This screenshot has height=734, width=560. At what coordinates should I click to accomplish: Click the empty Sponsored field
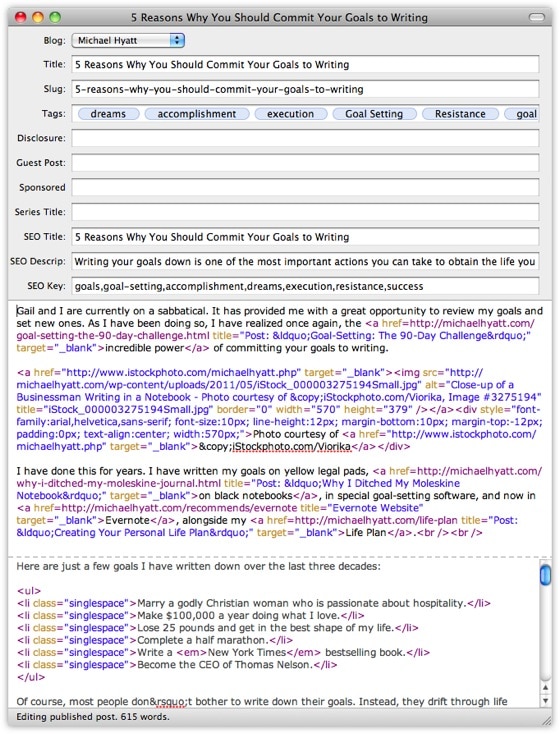(x=305, y=187)
